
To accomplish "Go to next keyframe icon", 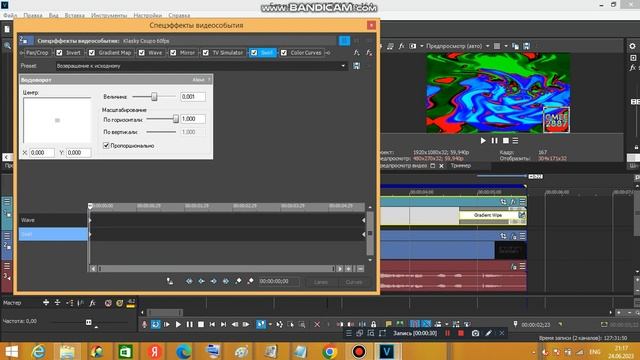I will coord(213,281).
